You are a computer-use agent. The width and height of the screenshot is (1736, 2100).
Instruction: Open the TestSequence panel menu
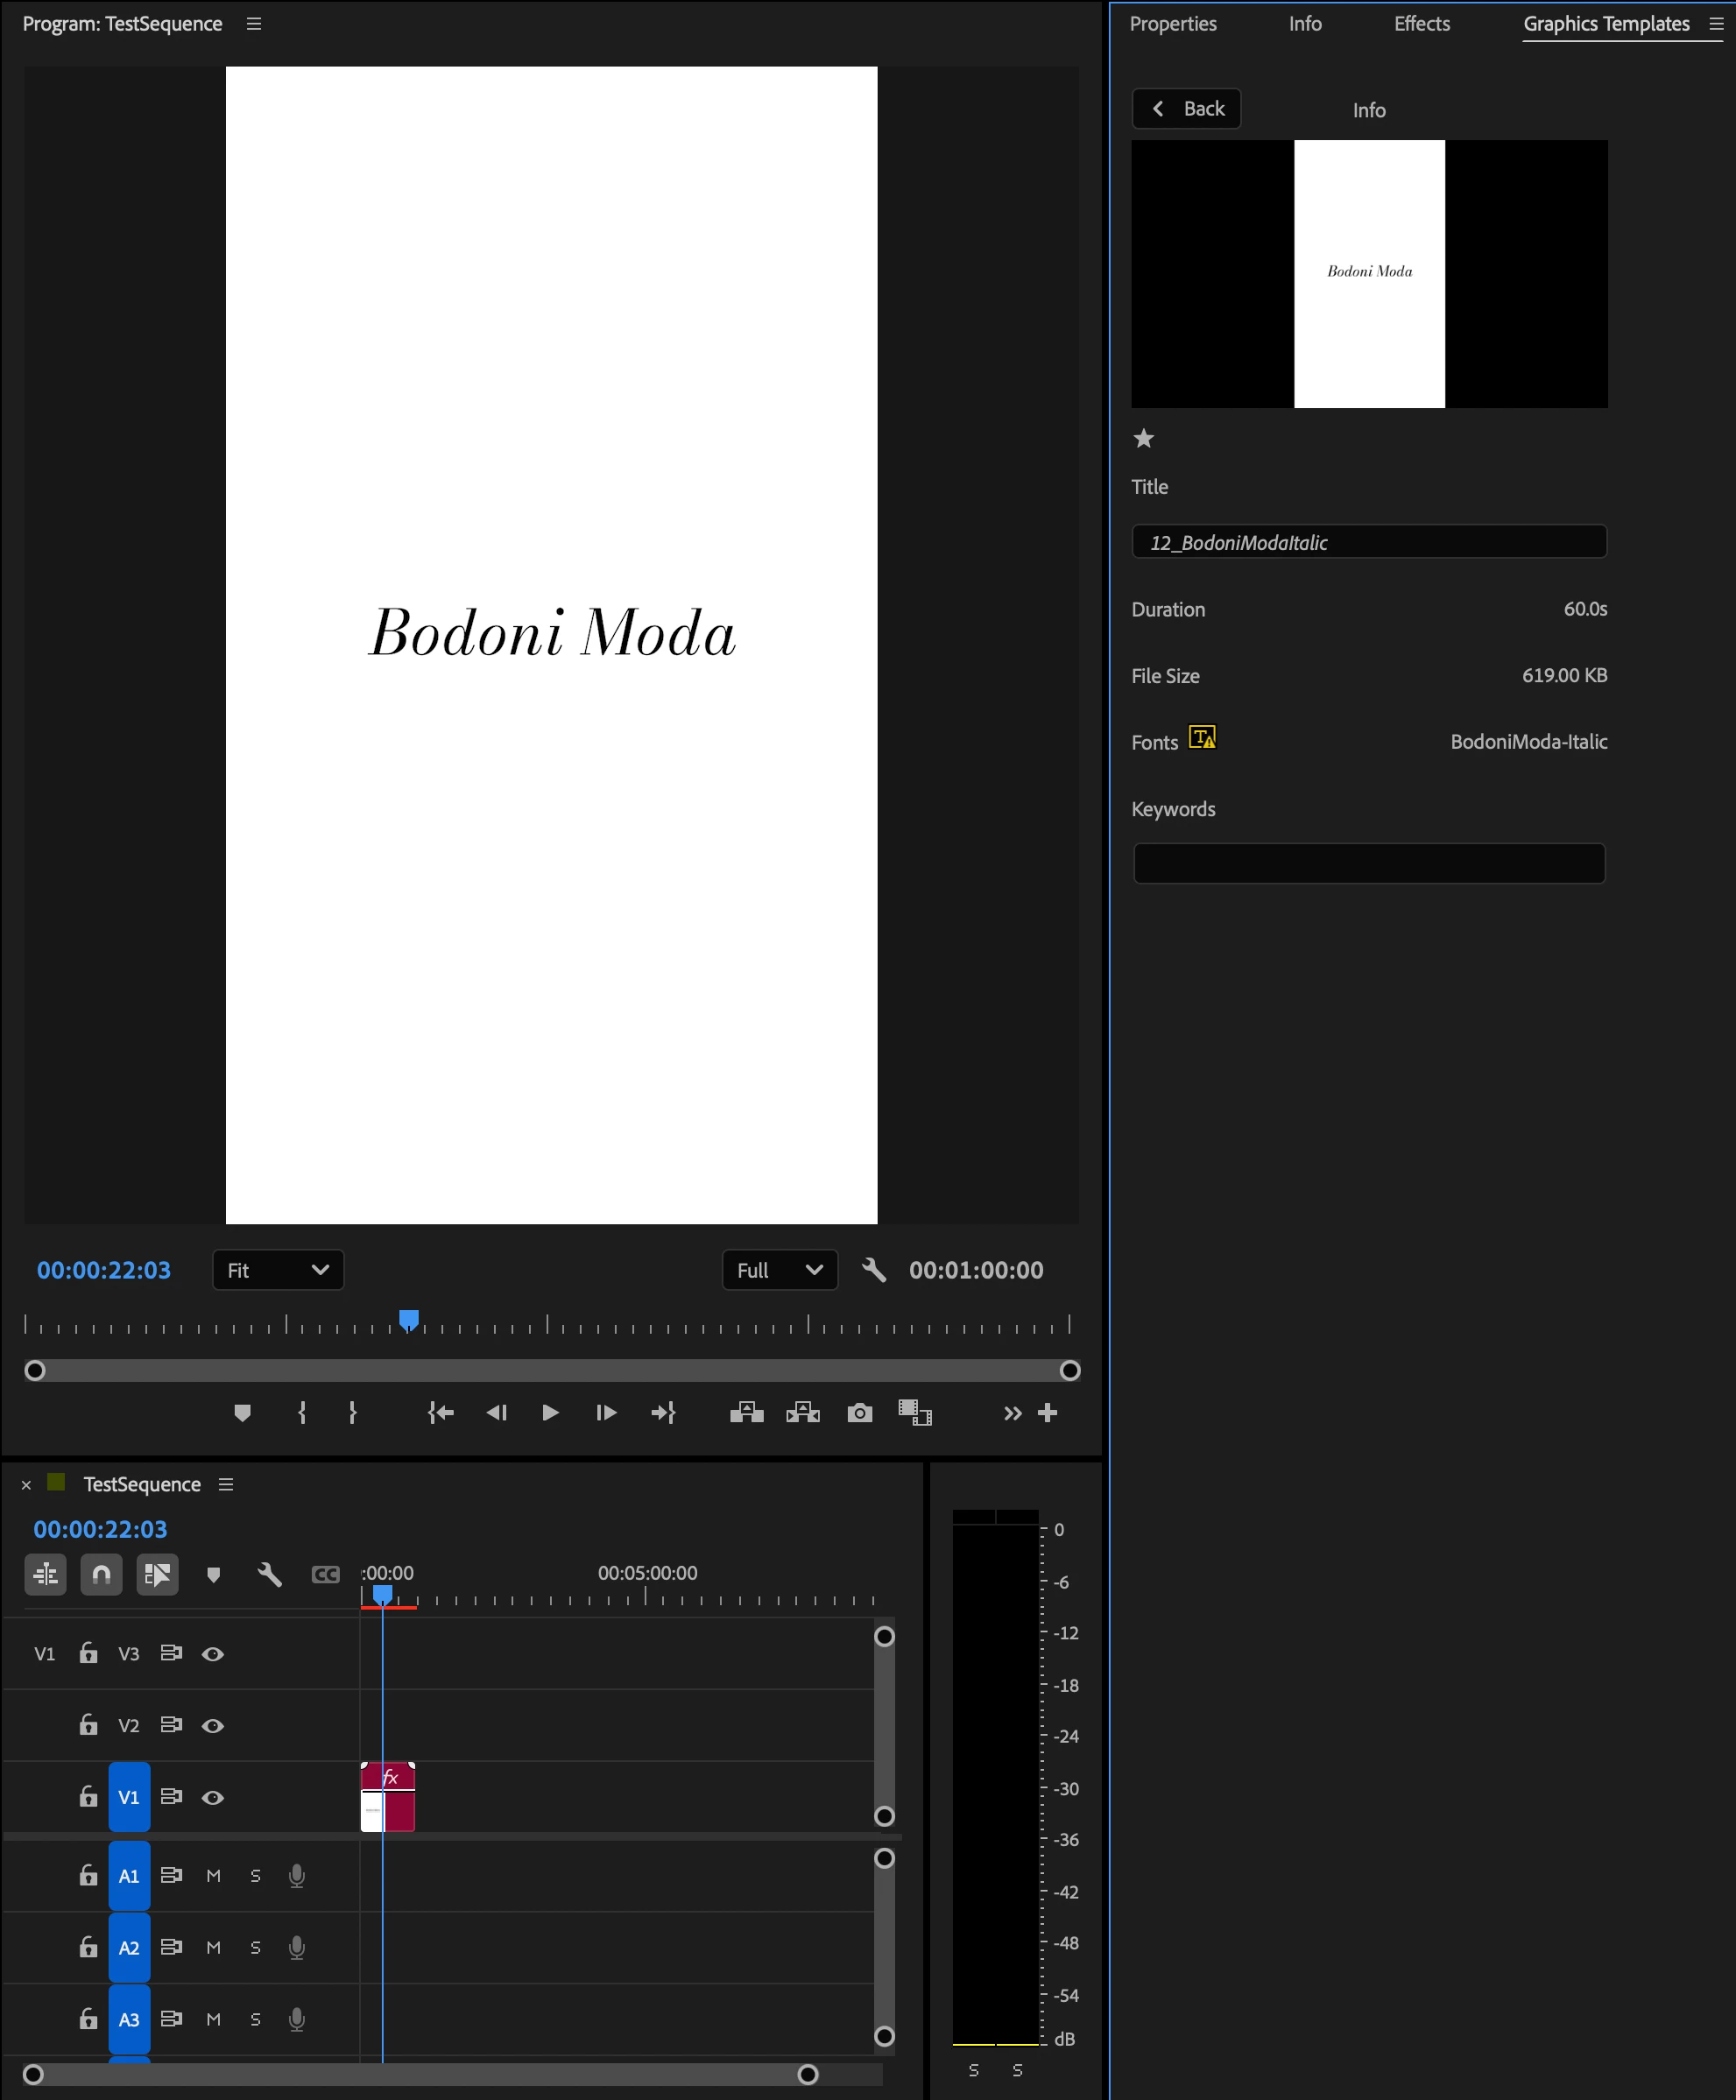tap(226, 1484)
